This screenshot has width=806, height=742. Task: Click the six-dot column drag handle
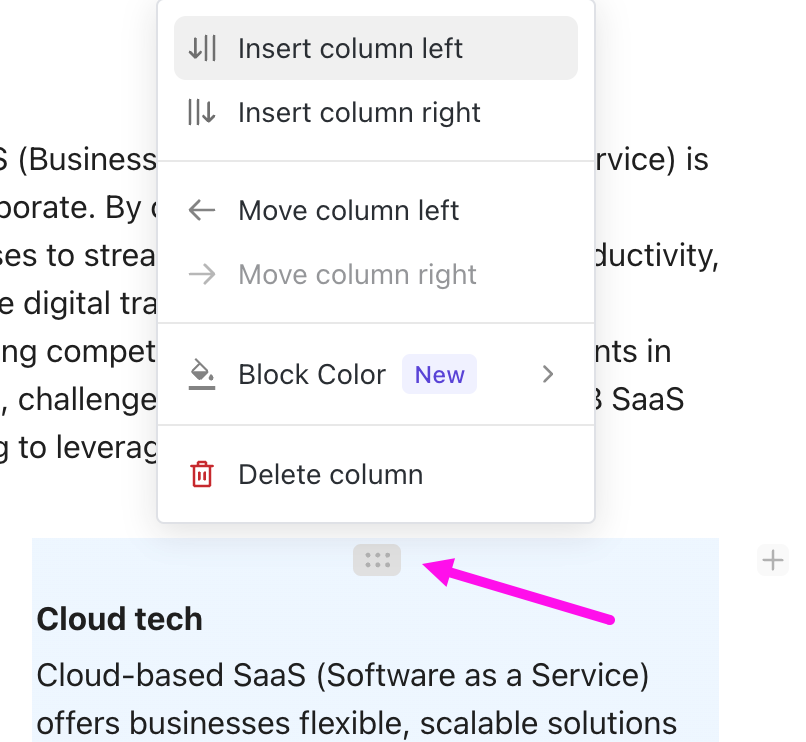pos(377,560)
